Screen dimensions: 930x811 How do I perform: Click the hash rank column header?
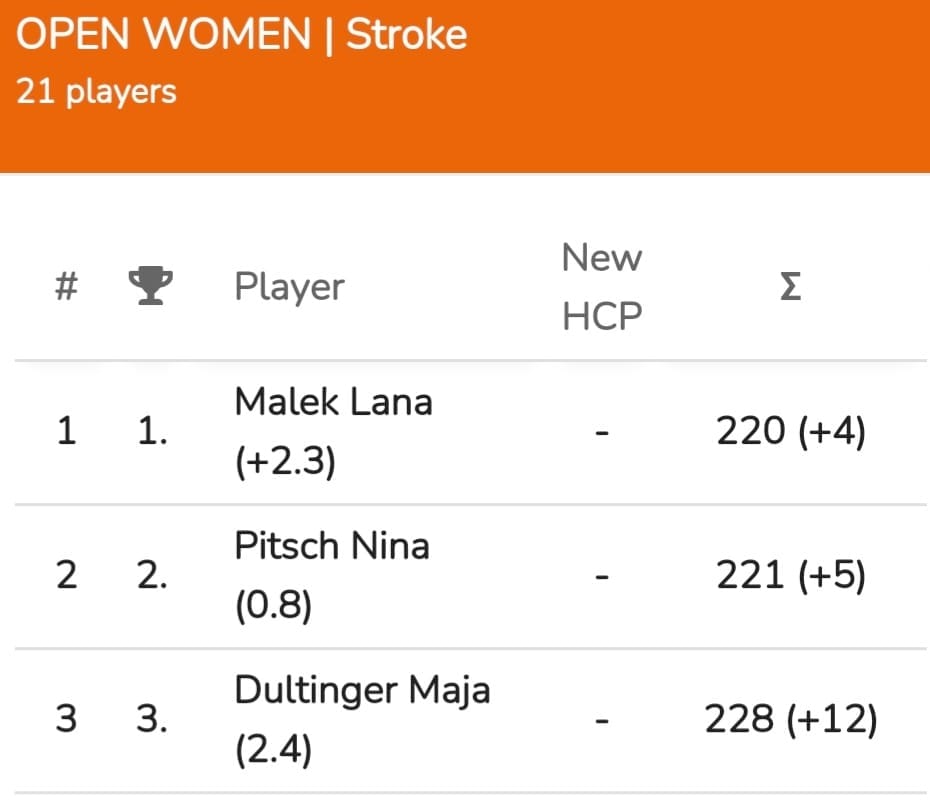click(66, 287)
